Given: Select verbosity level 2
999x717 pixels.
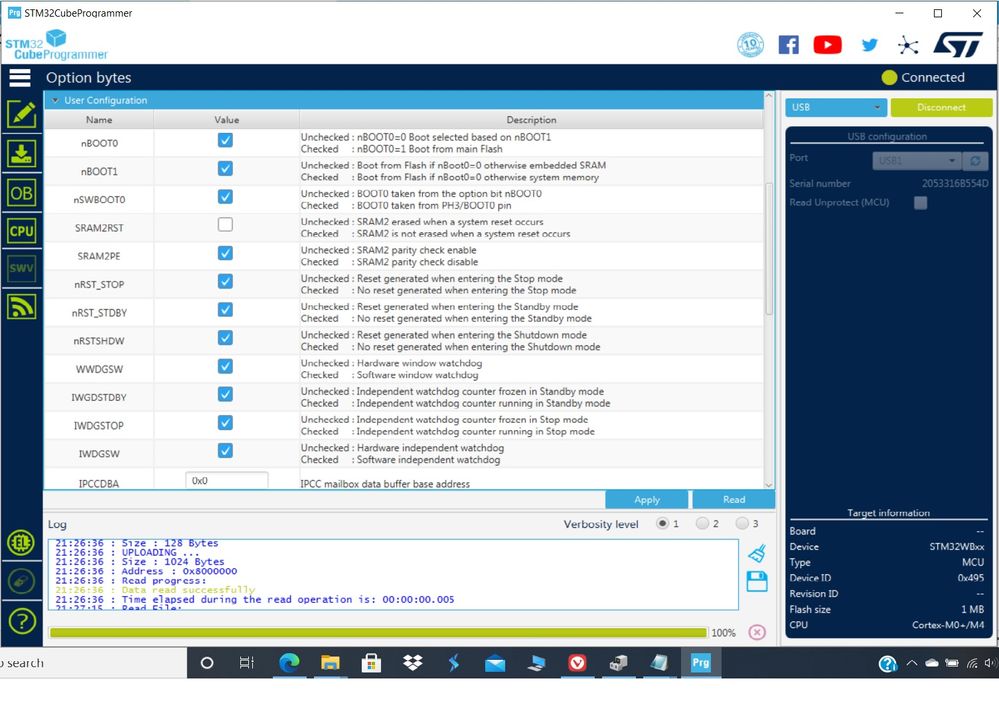Looking at the screenshot, I should point(702,523).
